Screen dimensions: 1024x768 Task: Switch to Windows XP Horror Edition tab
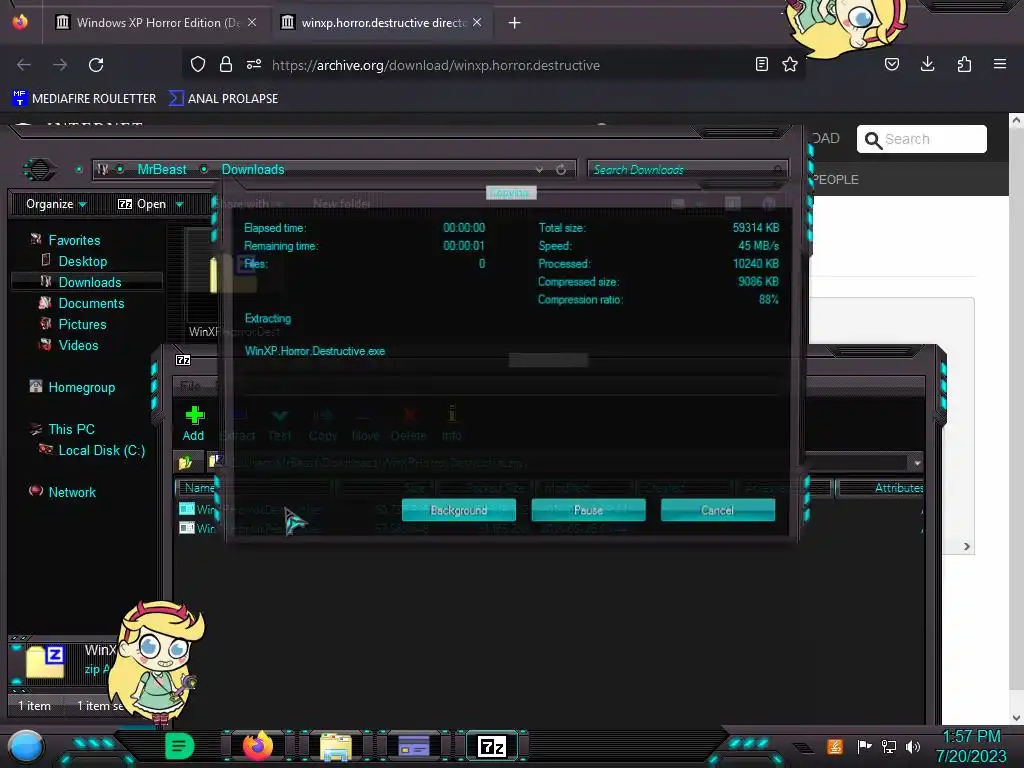157,23
